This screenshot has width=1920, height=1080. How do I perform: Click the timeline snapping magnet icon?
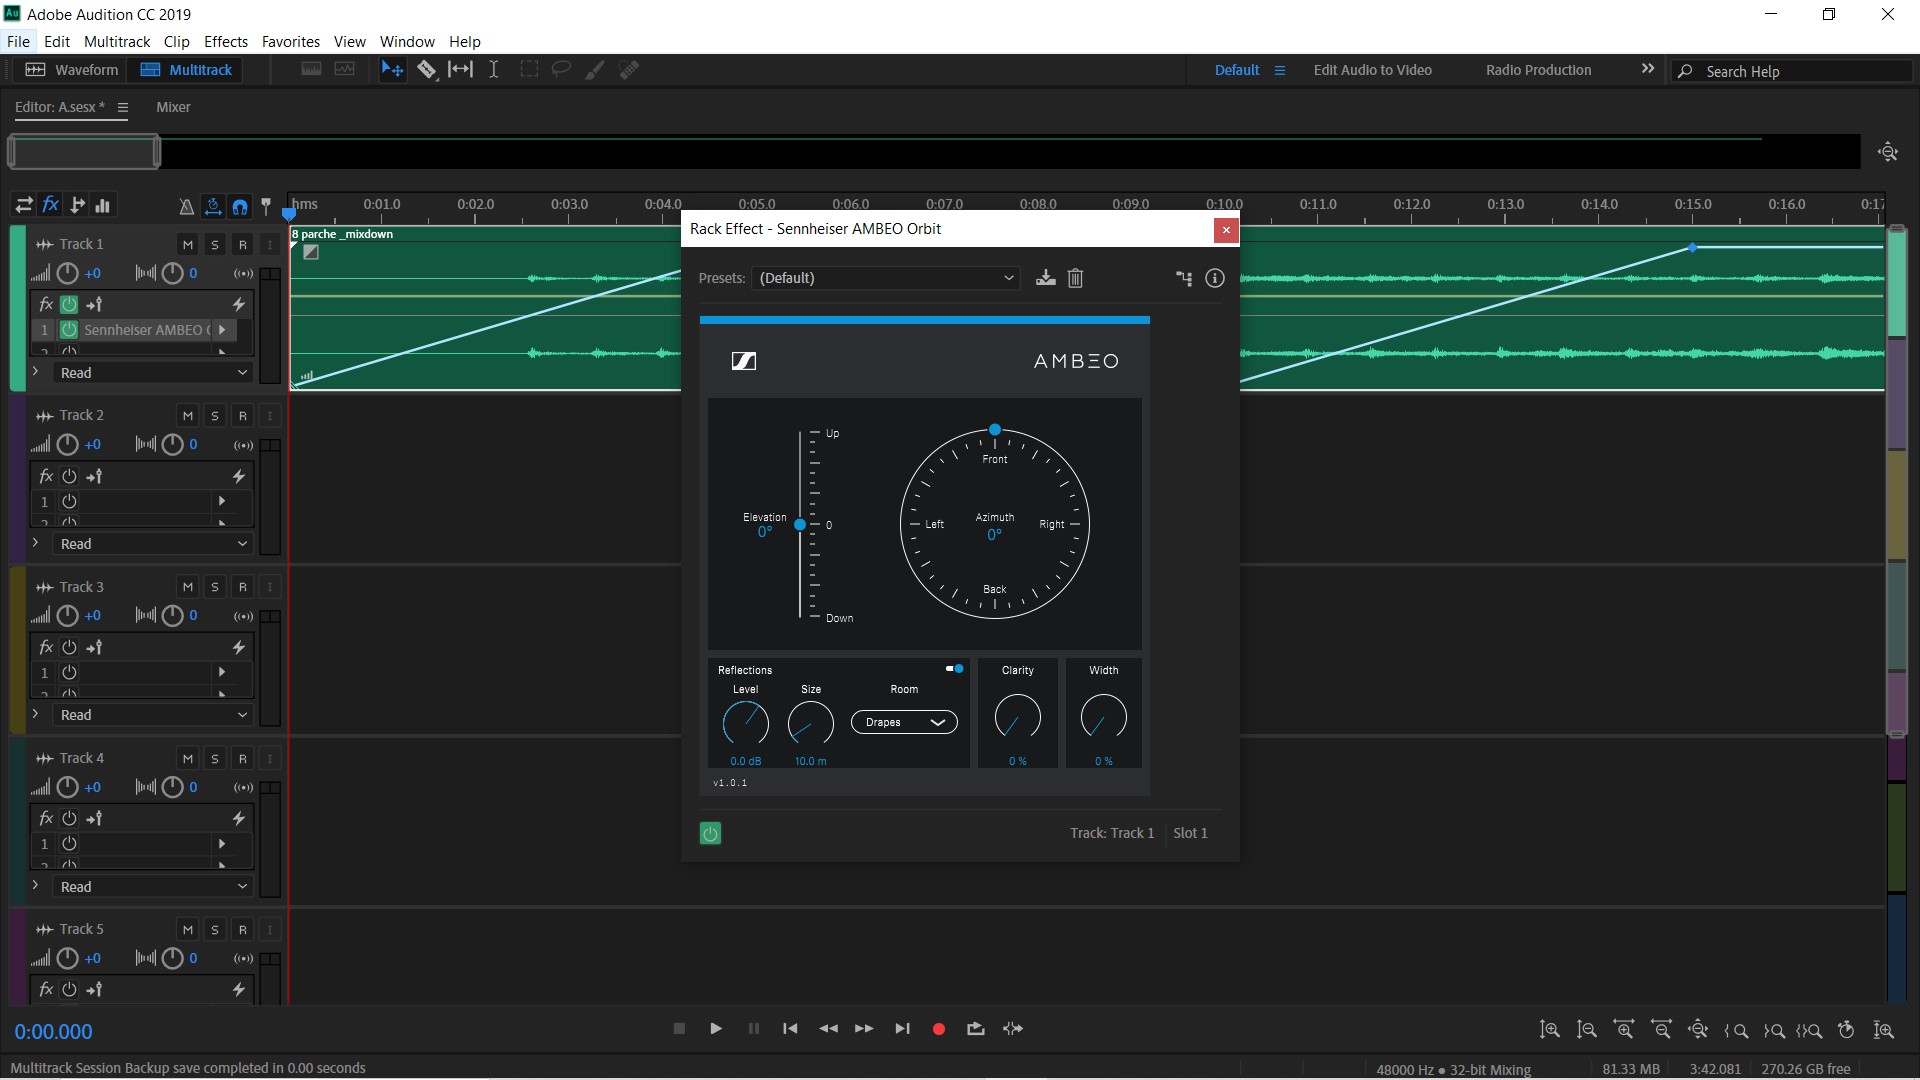click(240, 206)
